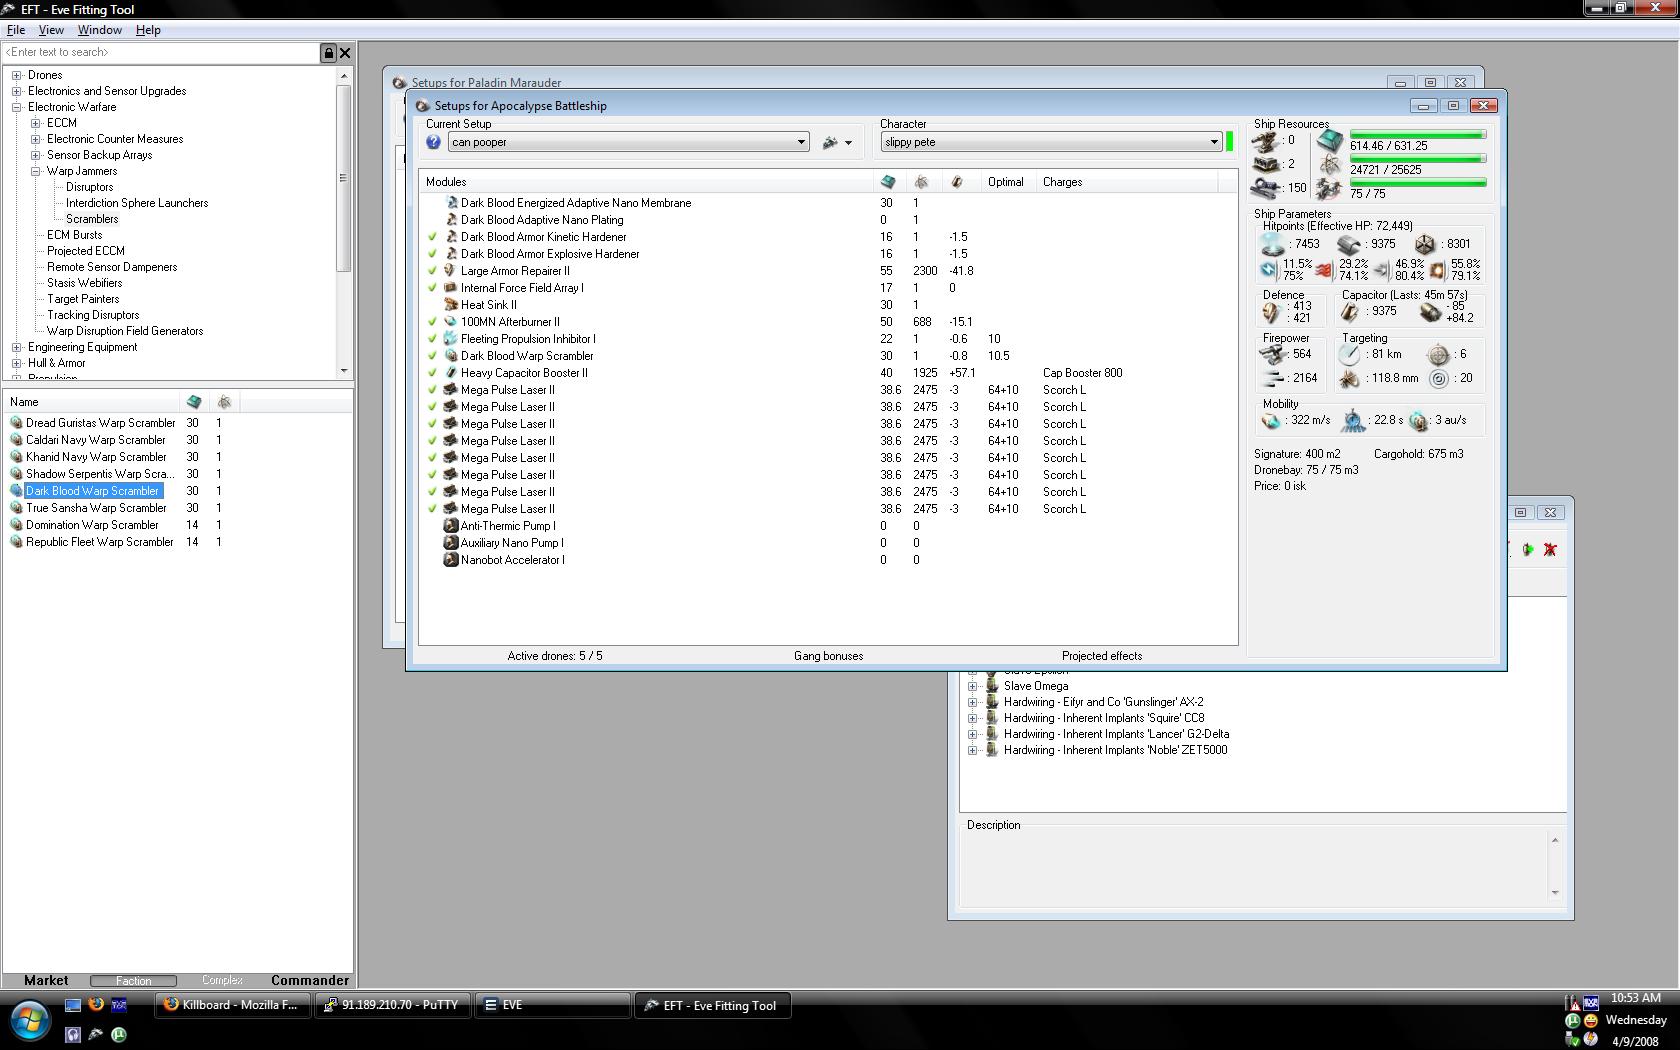
Task: Click the Fleeting Propulsion Inhibitor I icon
Action: [451, 339]
